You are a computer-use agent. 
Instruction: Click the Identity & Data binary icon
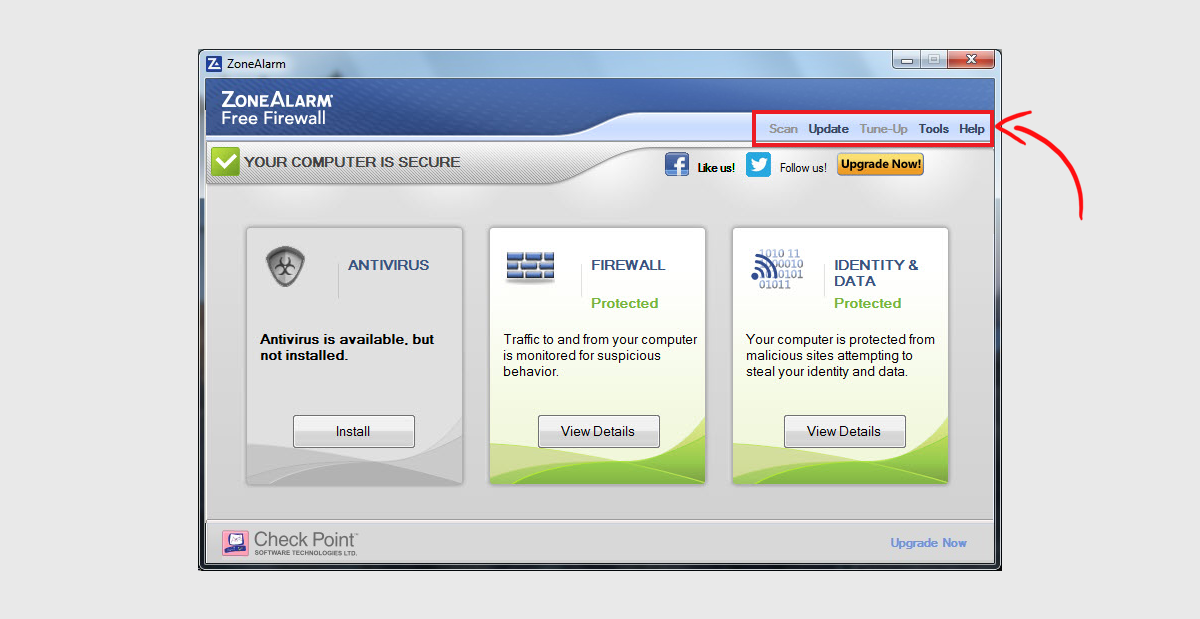[777, 268]
